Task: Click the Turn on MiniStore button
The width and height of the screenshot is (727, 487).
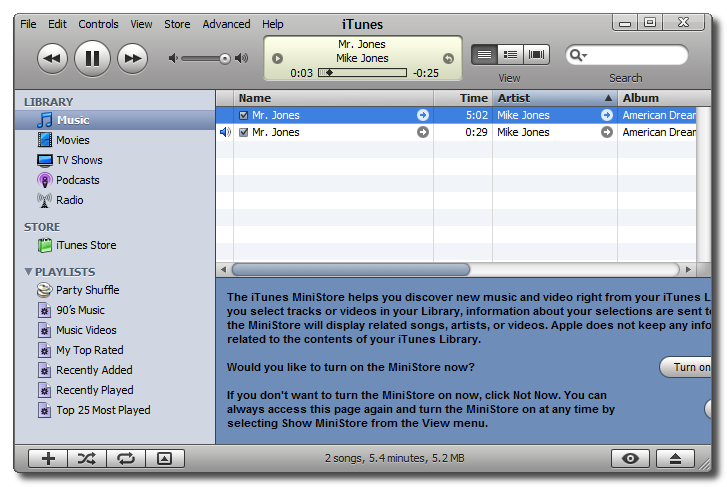Action: [x=688, y=367]
